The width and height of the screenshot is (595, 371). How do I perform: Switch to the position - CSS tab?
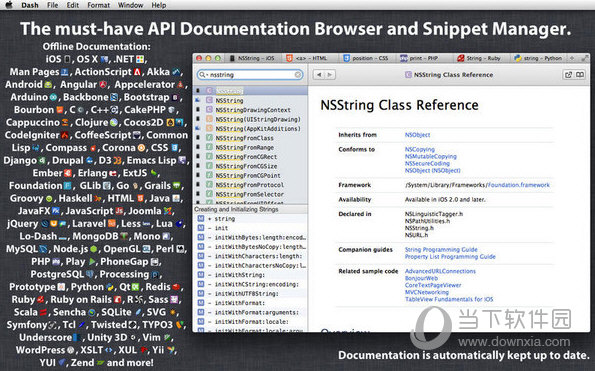[366, 58]
